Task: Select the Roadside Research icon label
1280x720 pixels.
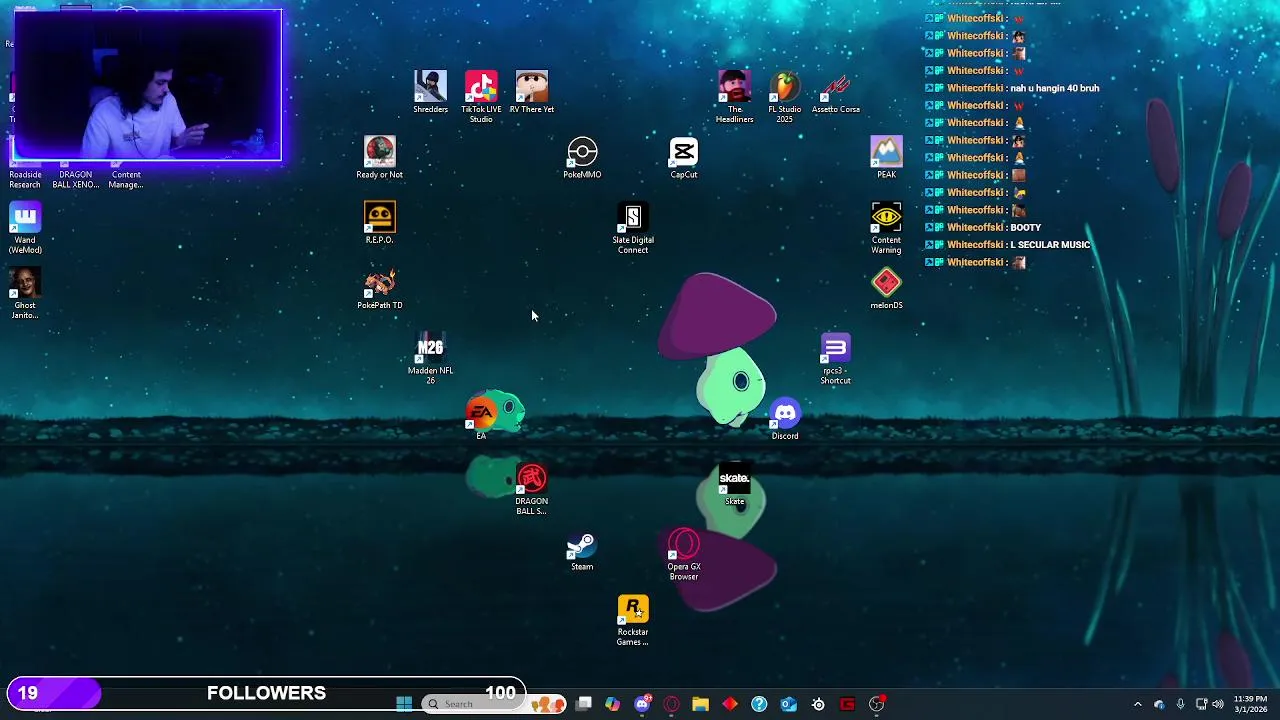Action: [25, 179]
